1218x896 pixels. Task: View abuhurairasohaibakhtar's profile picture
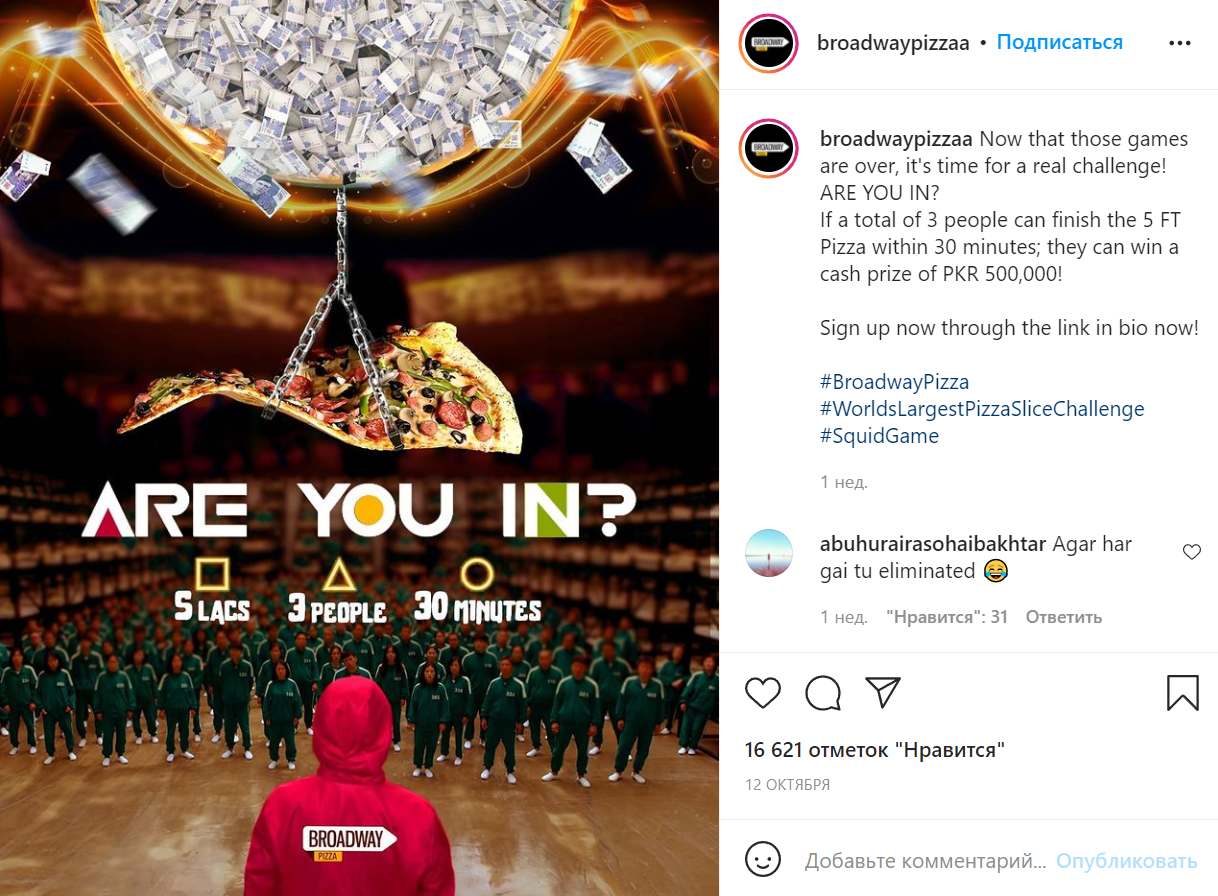point(769,554)
